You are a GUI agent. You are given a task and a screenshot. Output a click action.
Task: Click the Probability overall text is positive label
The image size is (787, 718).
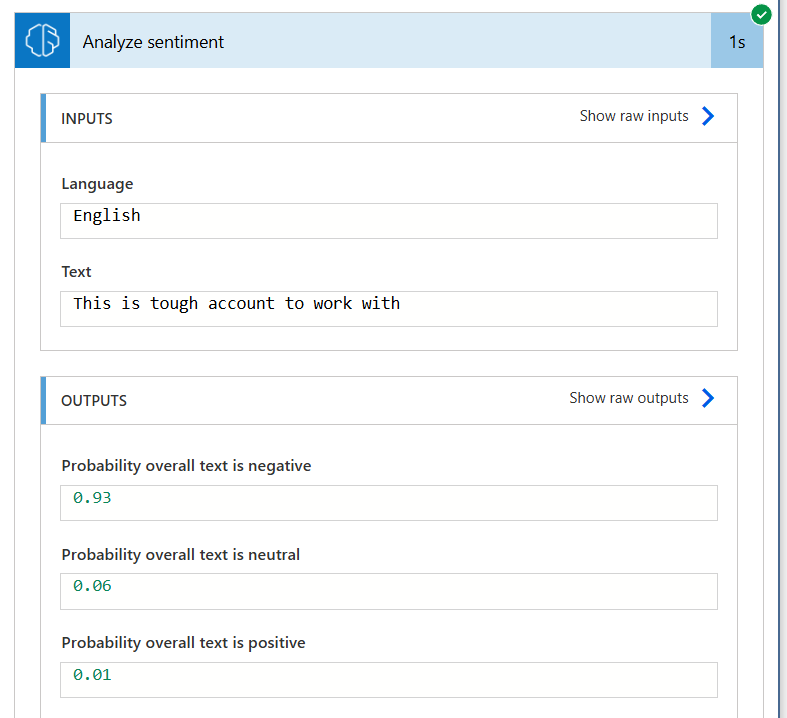click(x=183, y=643)
